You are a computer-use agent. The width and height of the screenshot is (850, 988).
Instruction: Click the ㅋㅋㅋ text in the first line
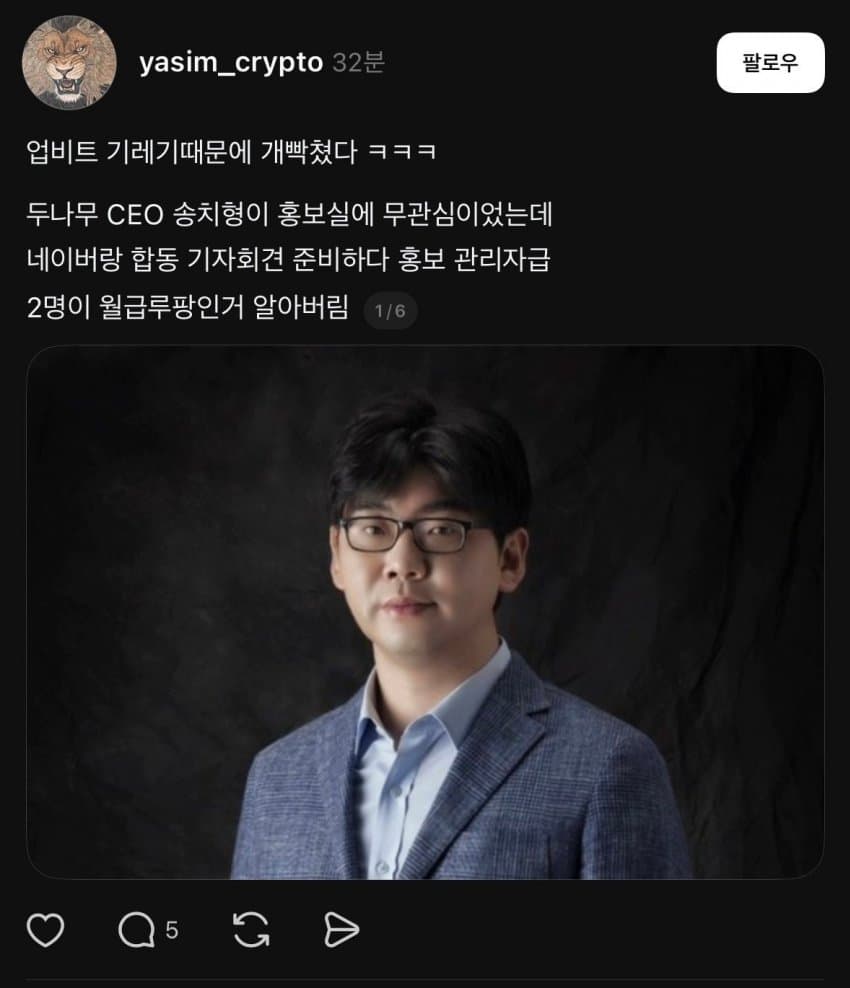(402, 152)
